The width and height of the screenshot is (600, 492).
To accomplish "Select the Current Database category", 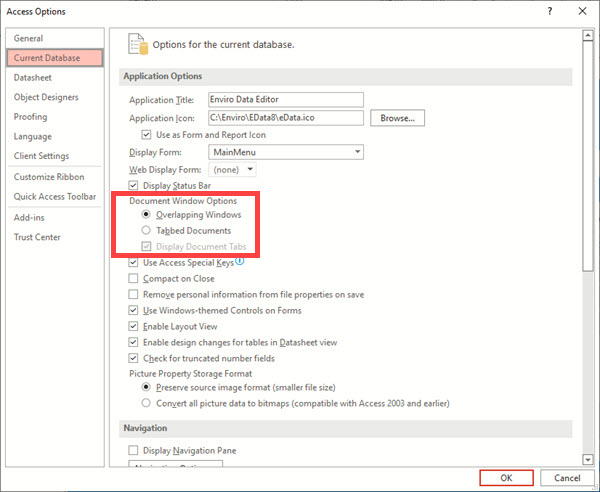I will pyautogui.click(x=55, y=58).
